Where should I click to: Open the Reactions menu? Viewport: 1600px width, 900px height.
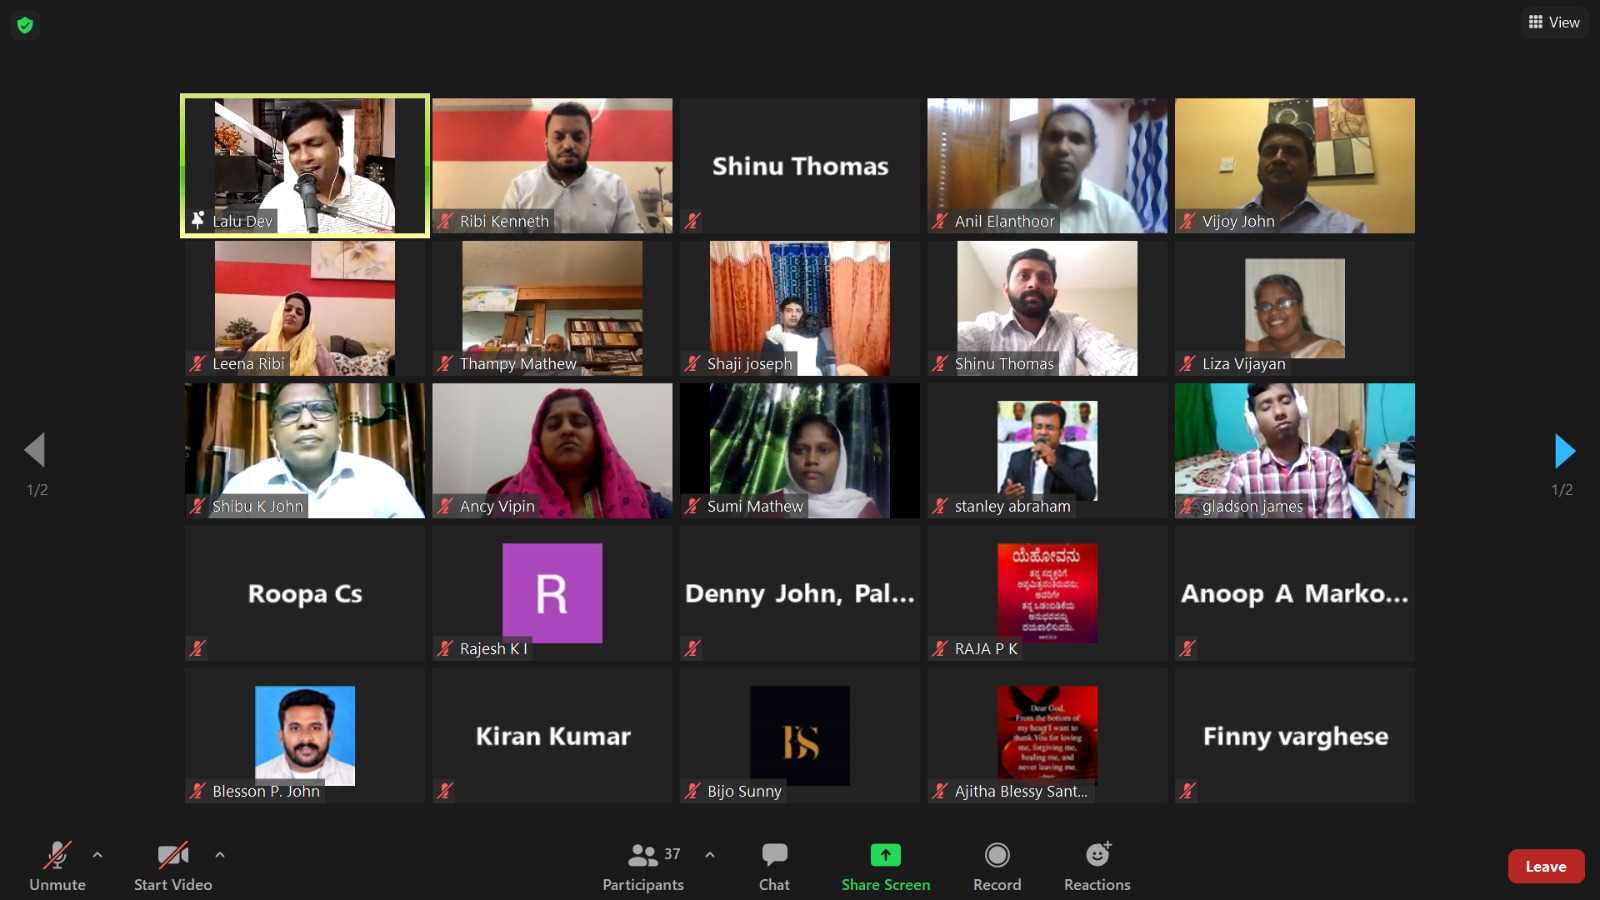click(1097, 866)
